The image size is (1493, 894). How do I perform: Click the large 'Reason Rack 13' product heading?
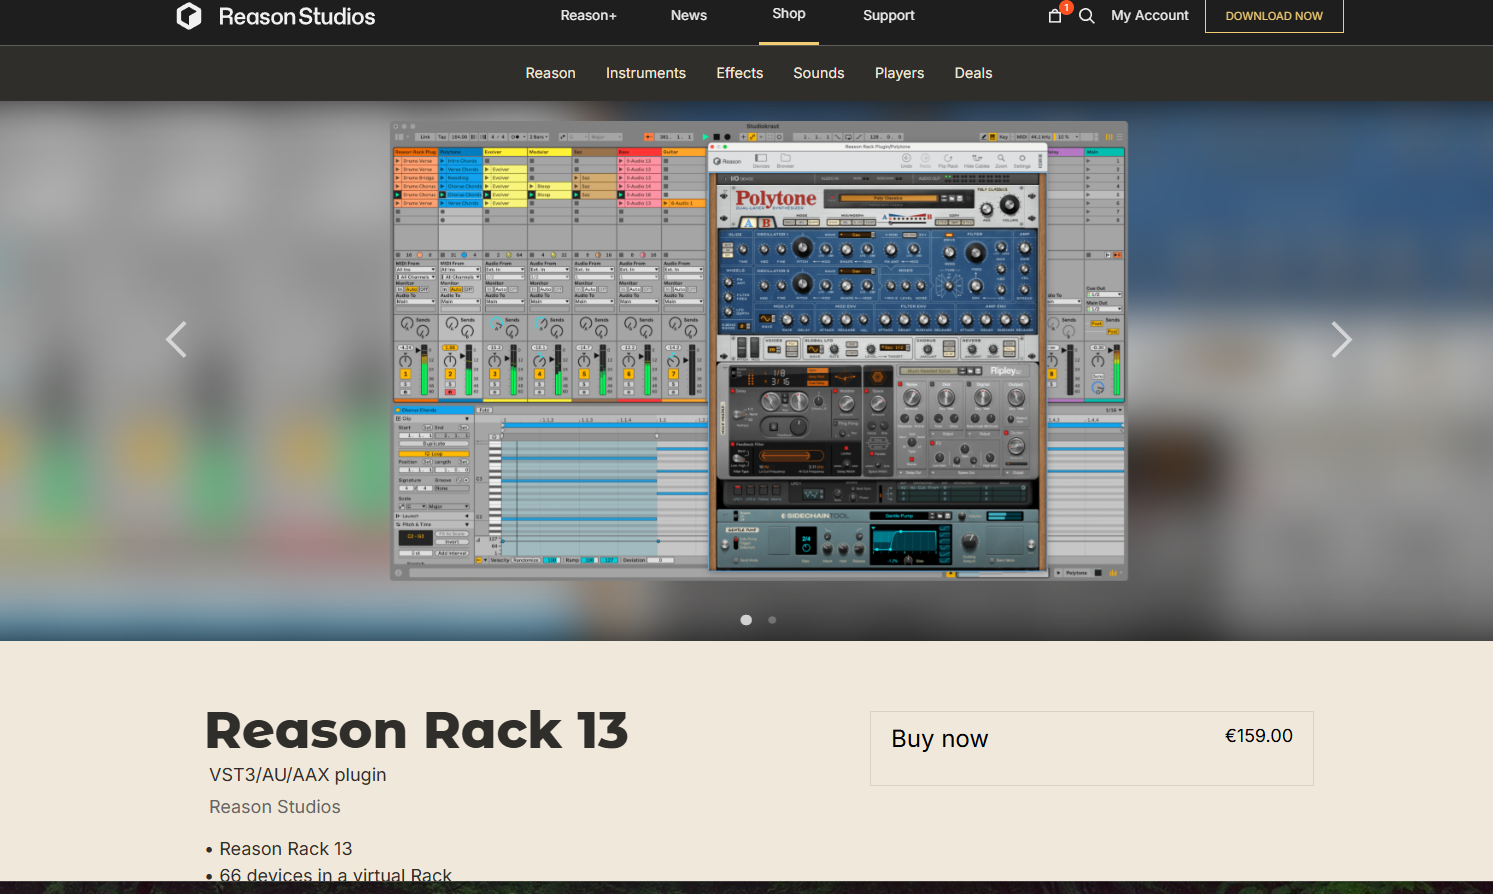[417, 730]
